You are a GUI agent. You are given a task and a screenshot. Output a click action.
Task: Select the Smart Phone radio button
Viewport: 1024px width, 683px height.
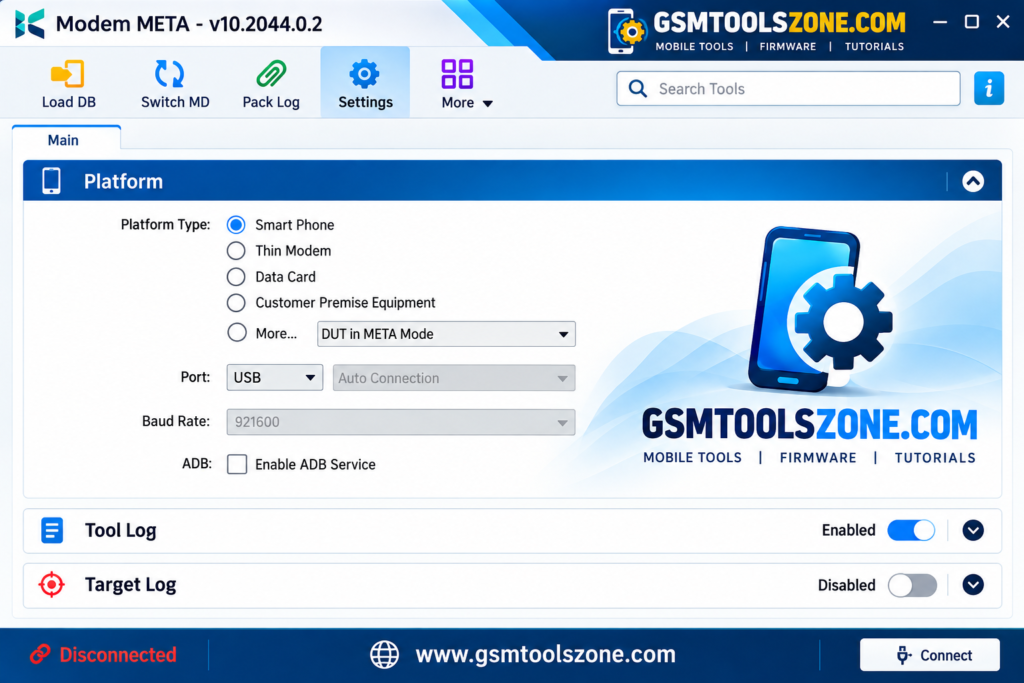[x=236, y=225]
